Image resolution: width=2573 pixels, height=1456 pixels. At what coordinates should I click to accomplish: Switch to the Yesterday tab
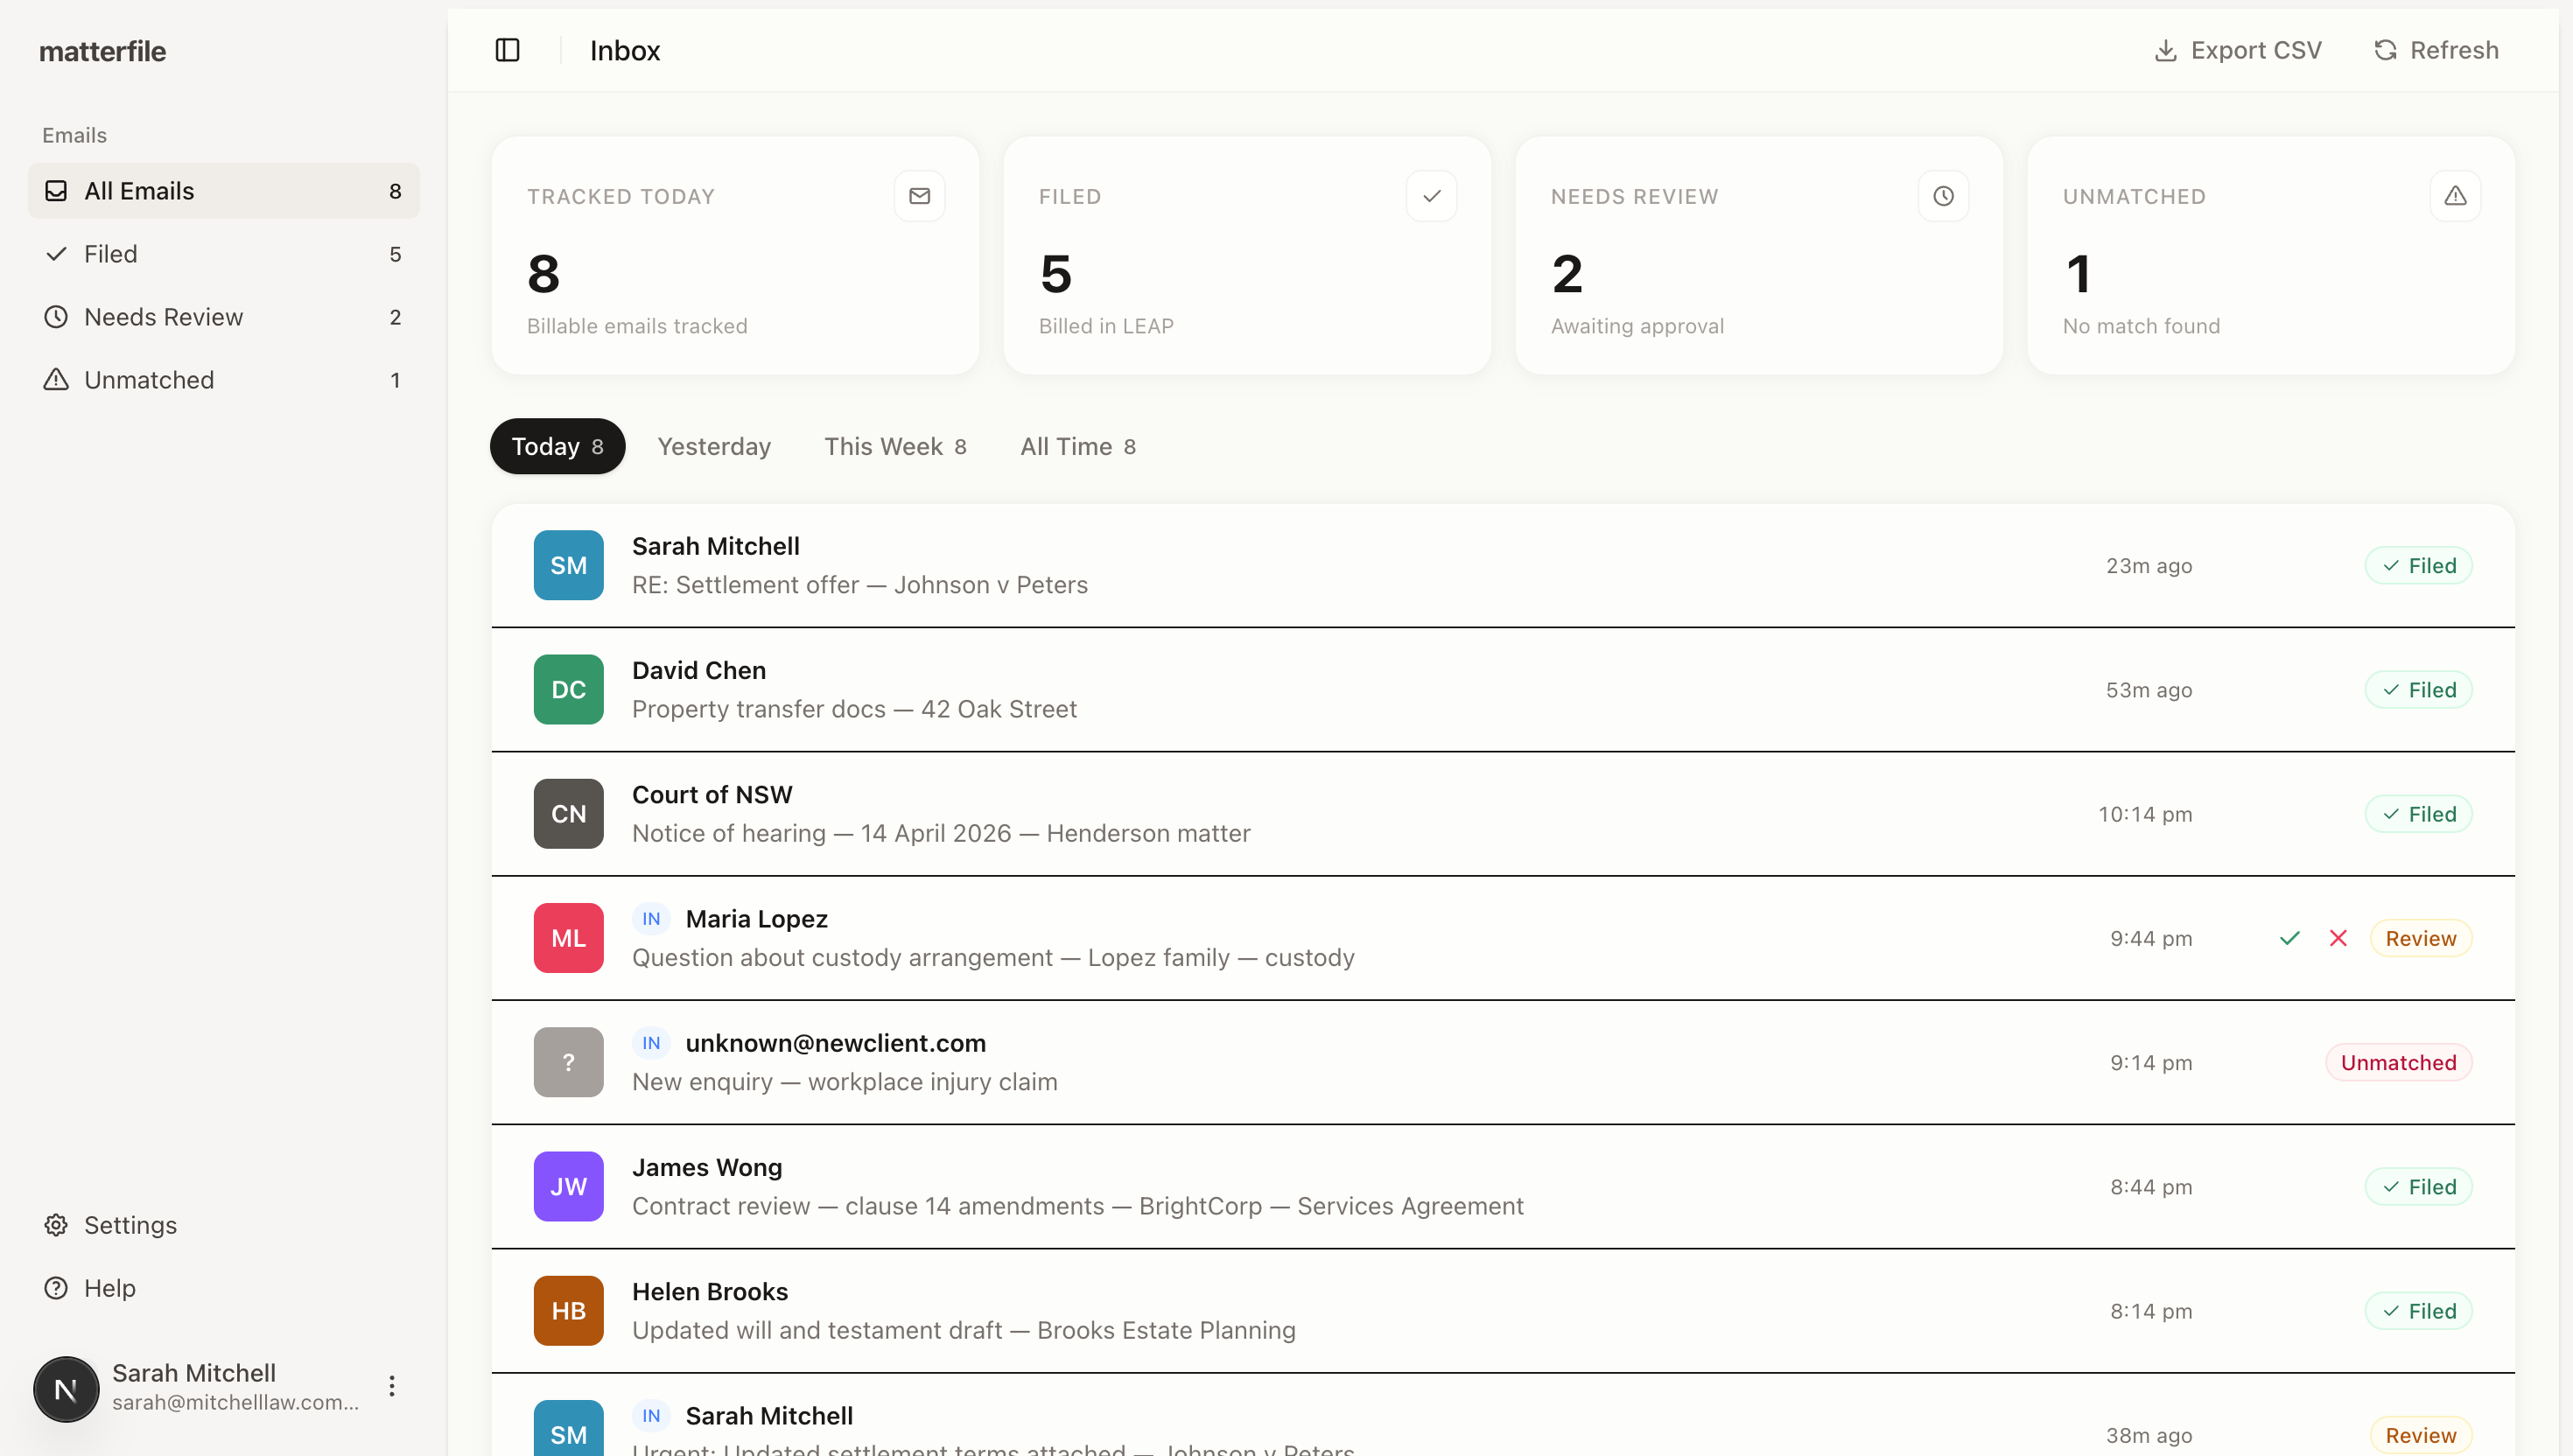[714, 446]
